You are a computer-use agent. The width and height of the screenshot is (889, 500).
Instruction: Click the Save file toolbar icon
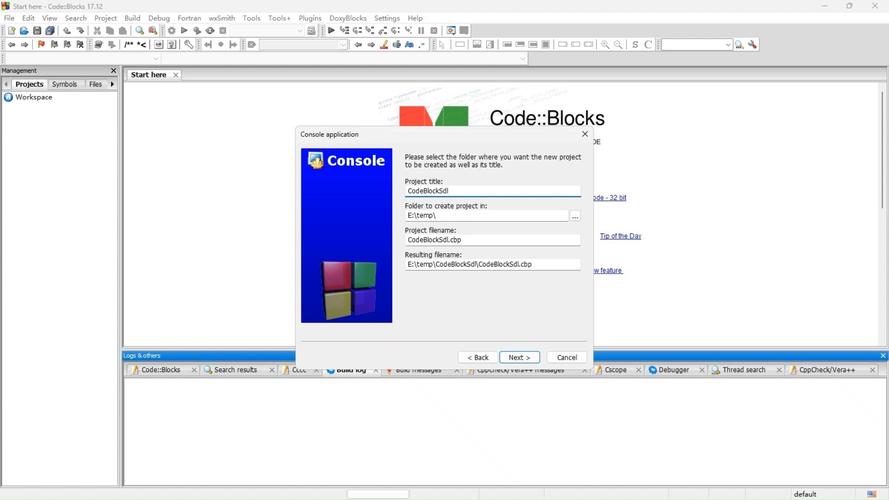[37, 31]
